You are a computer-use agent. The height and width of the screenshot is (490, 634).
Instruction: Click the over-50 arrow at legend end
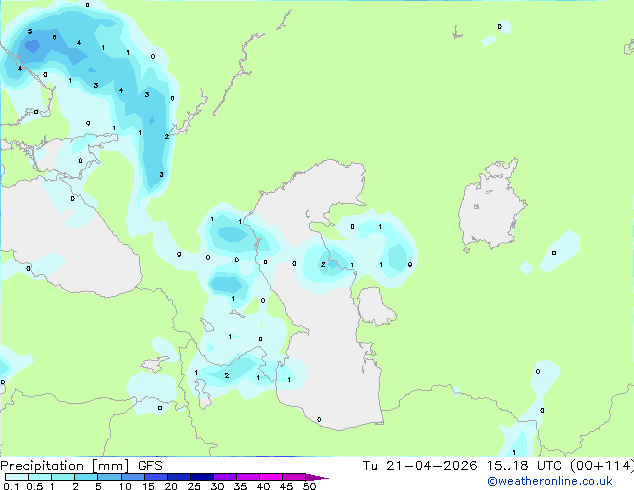click(317, 477)
